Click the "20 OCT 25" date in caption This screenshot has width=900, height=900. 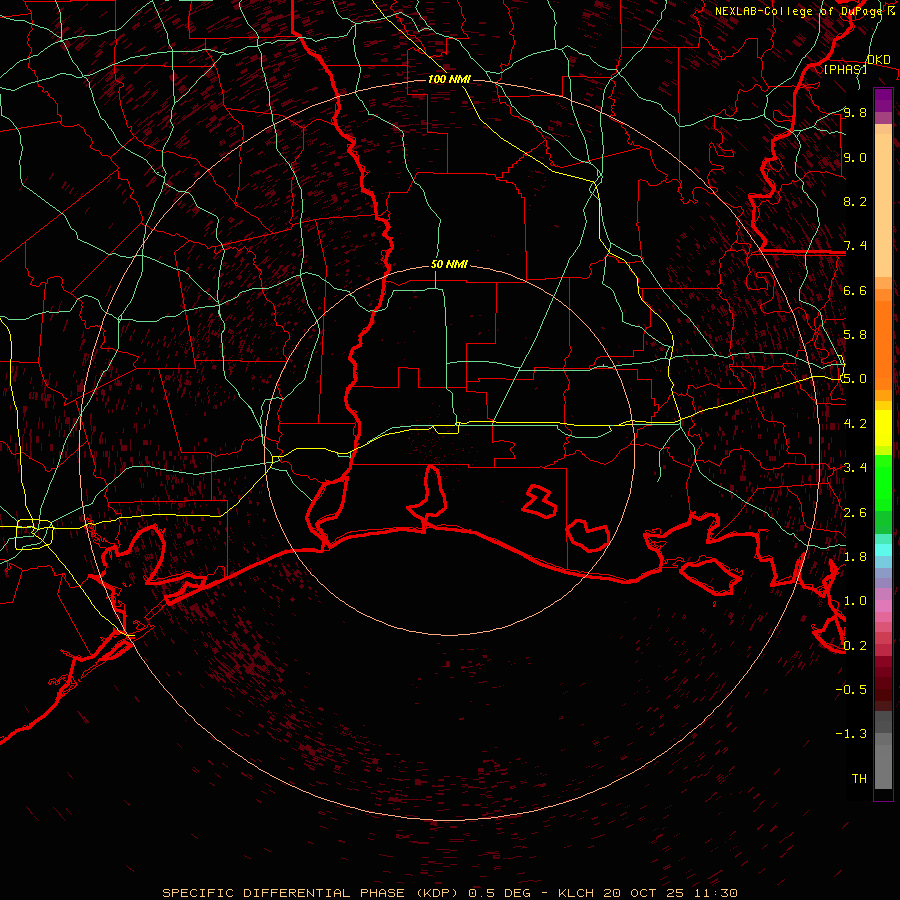coord(643,893)
